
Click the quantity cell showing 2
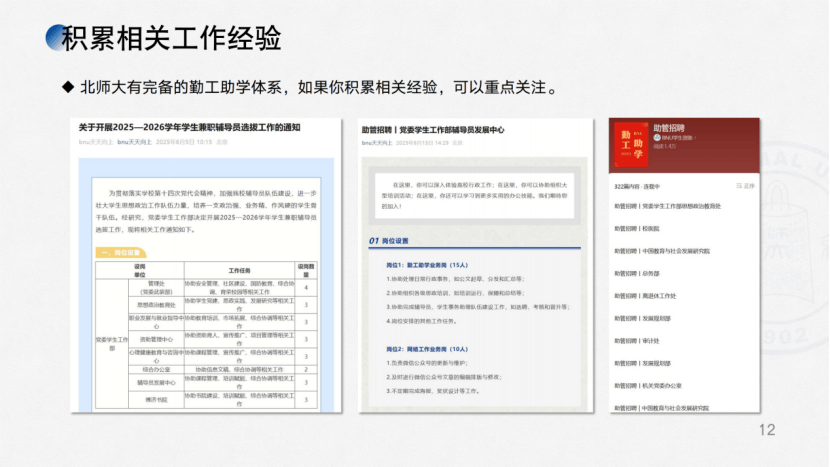(x=306, y=369)
